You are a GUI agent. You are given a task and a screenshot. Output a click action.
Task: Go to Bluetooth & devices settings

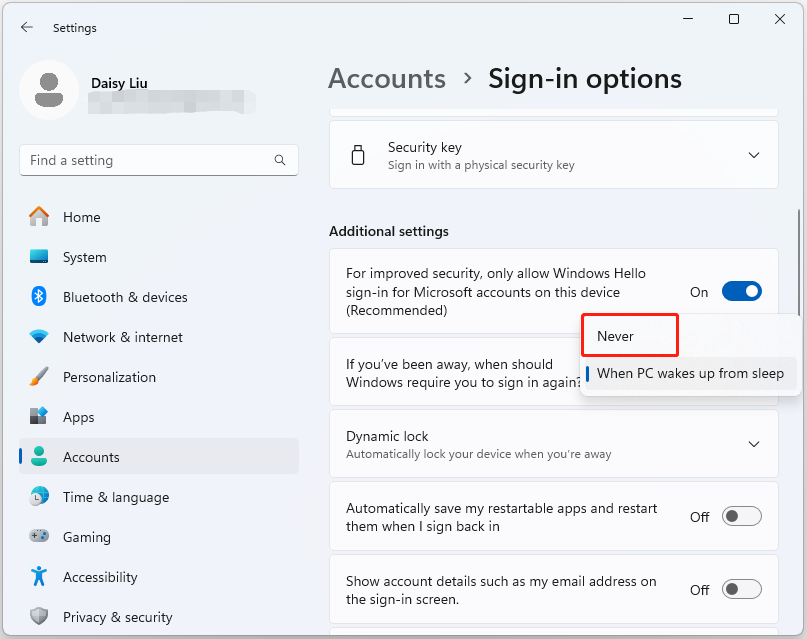pyautogui.click(x=159, y=297)
